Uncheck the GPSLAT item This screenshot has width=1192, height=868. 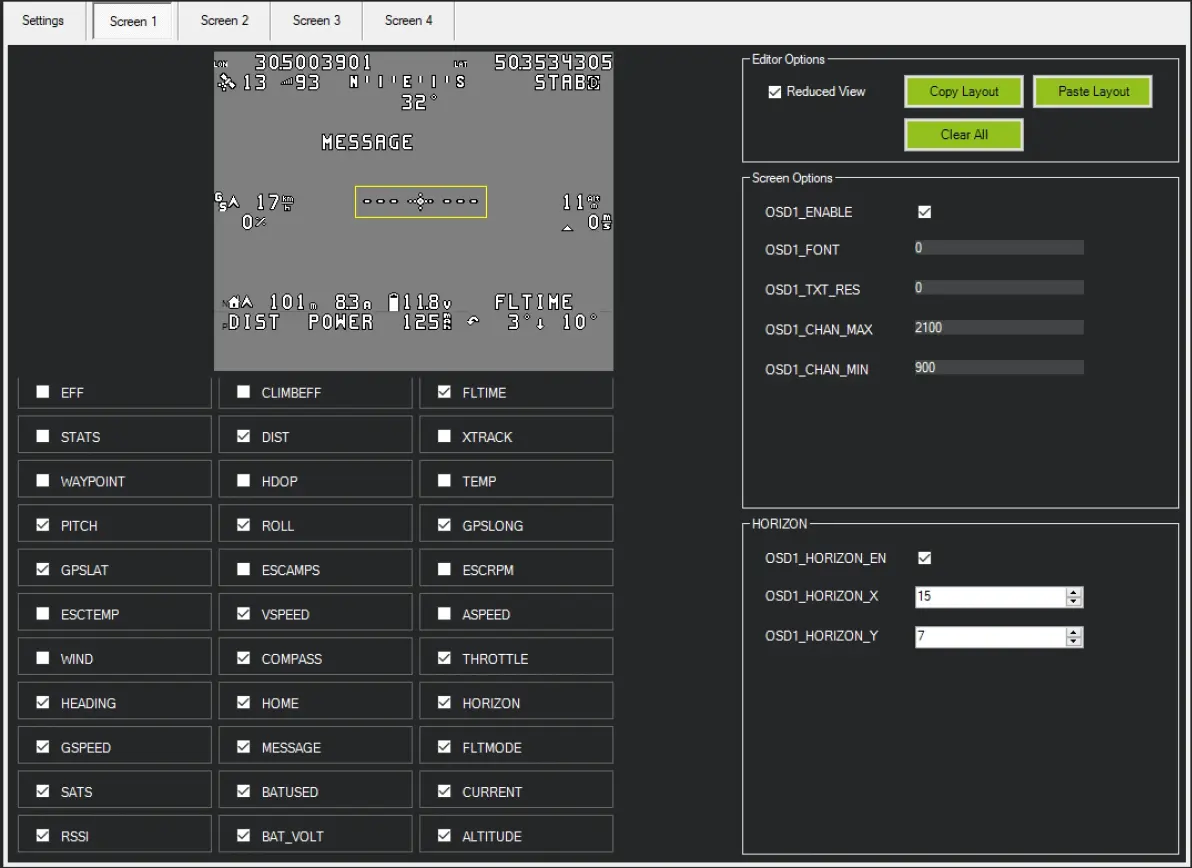43,569
